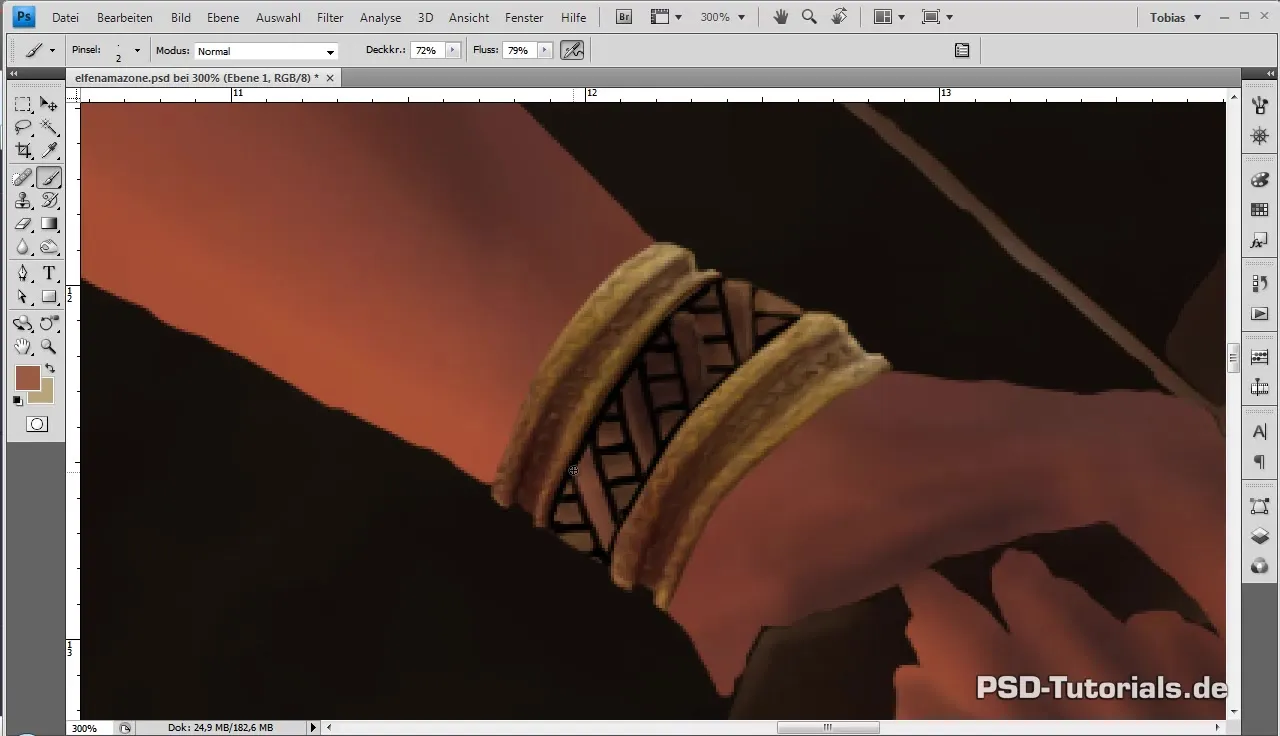Open the Color panel palette icon

[x=1260, y=180]
